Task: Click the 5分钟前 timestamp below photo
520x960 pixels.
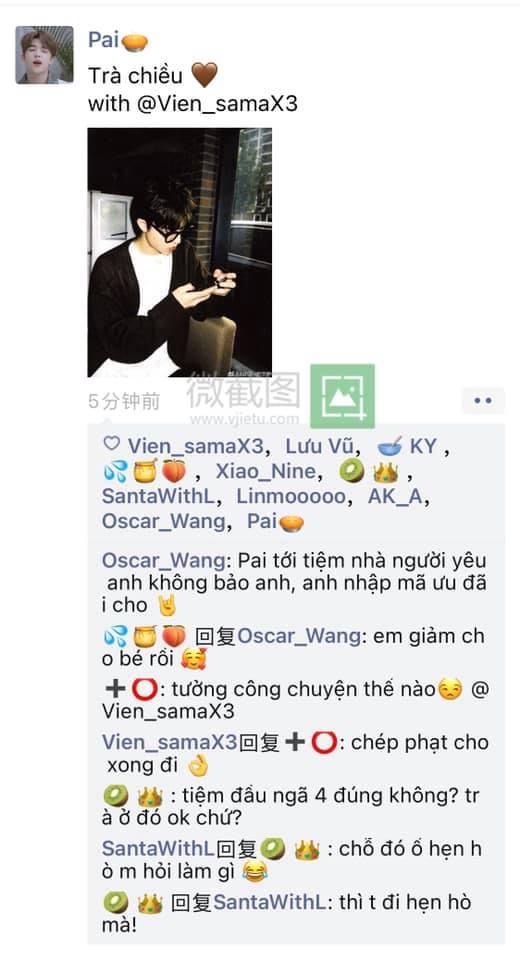Action: coord(124,402)
